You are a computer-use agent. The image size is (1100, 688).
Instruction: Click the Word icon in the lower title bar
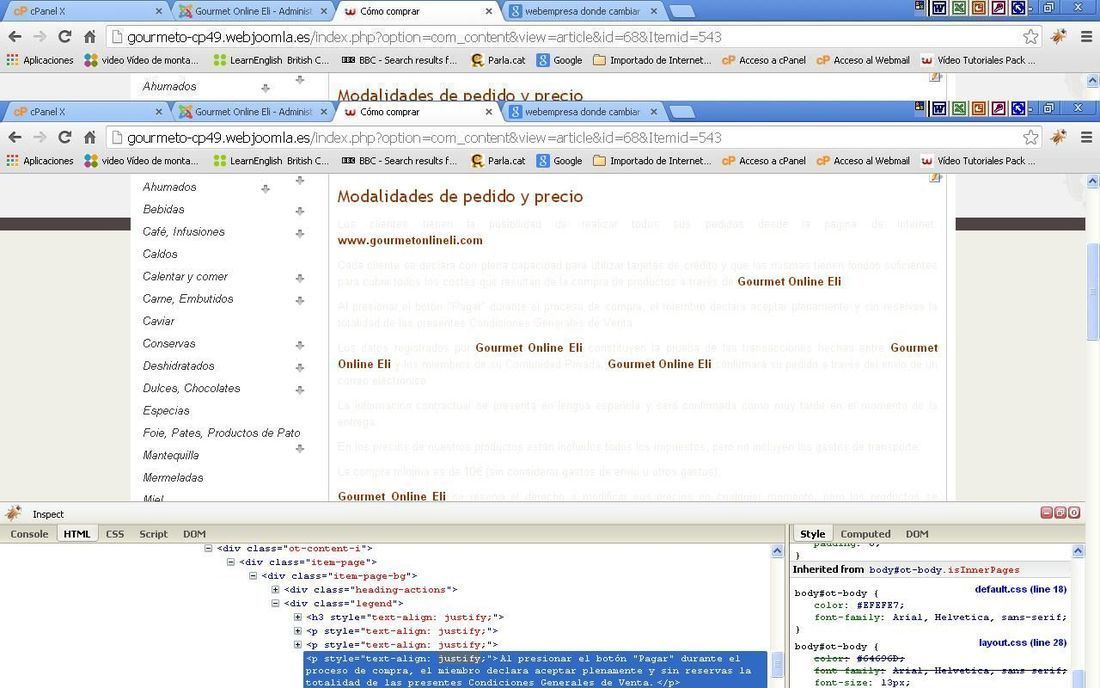(939, 109)
